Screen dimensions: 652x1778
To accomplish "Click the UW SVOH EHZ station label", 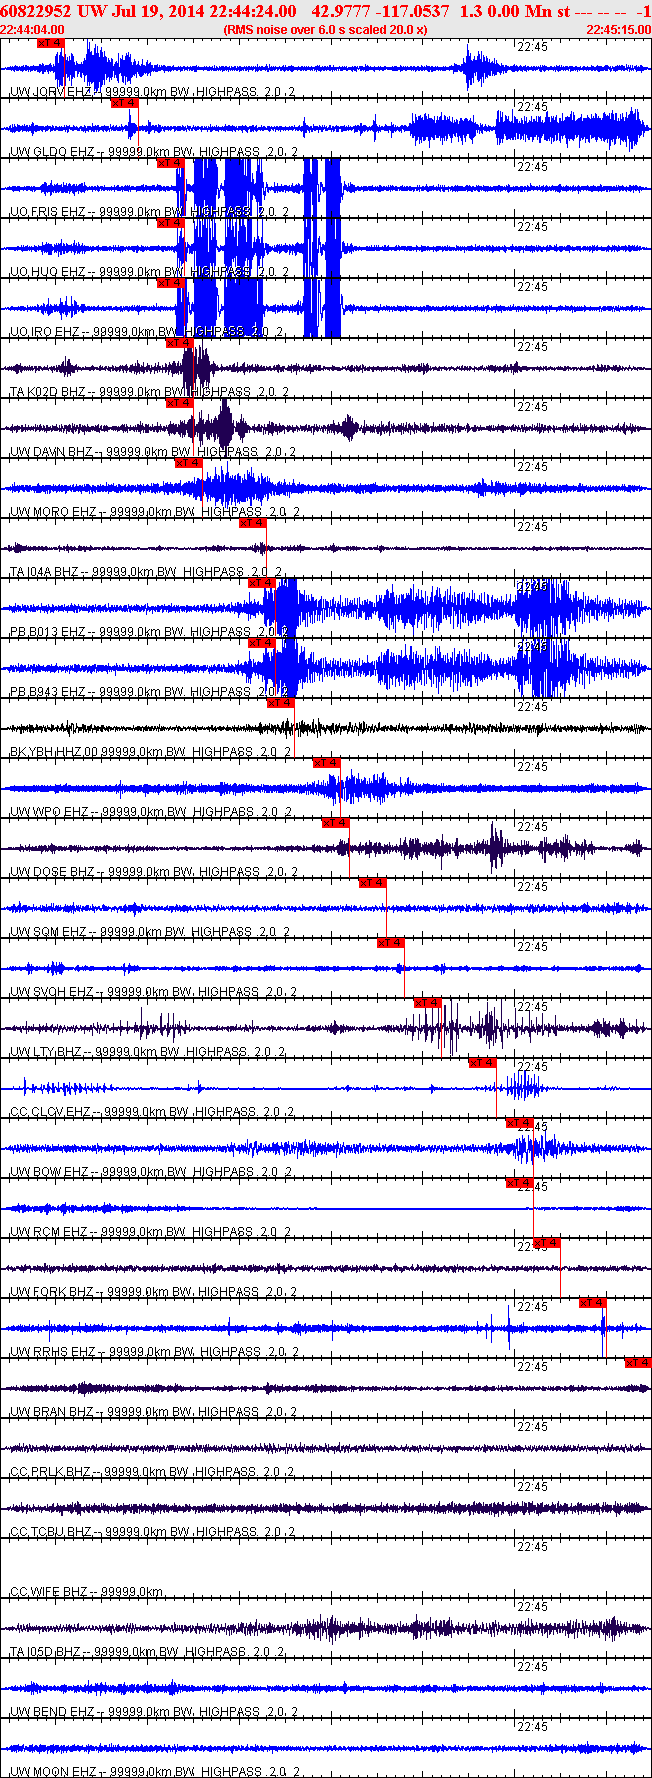I will pyautogui.click(x=153, y=992).
